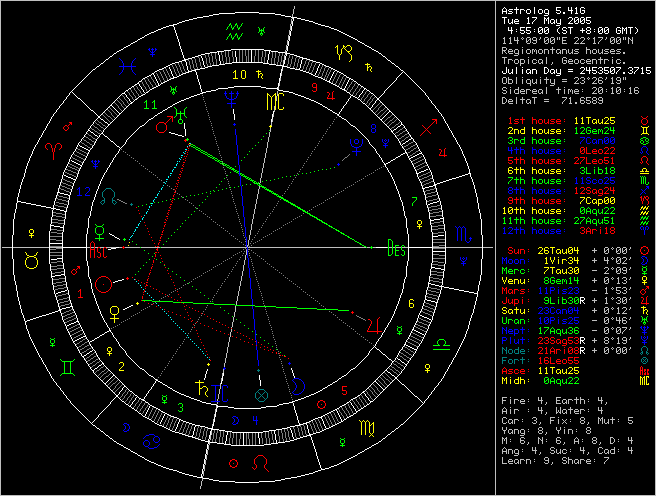The height and width of the screenshot is (496, 656).
Task: Click the 'Julian Day = 2453507.3715' line
Action: pyautogui.click(x=576, y=71)
